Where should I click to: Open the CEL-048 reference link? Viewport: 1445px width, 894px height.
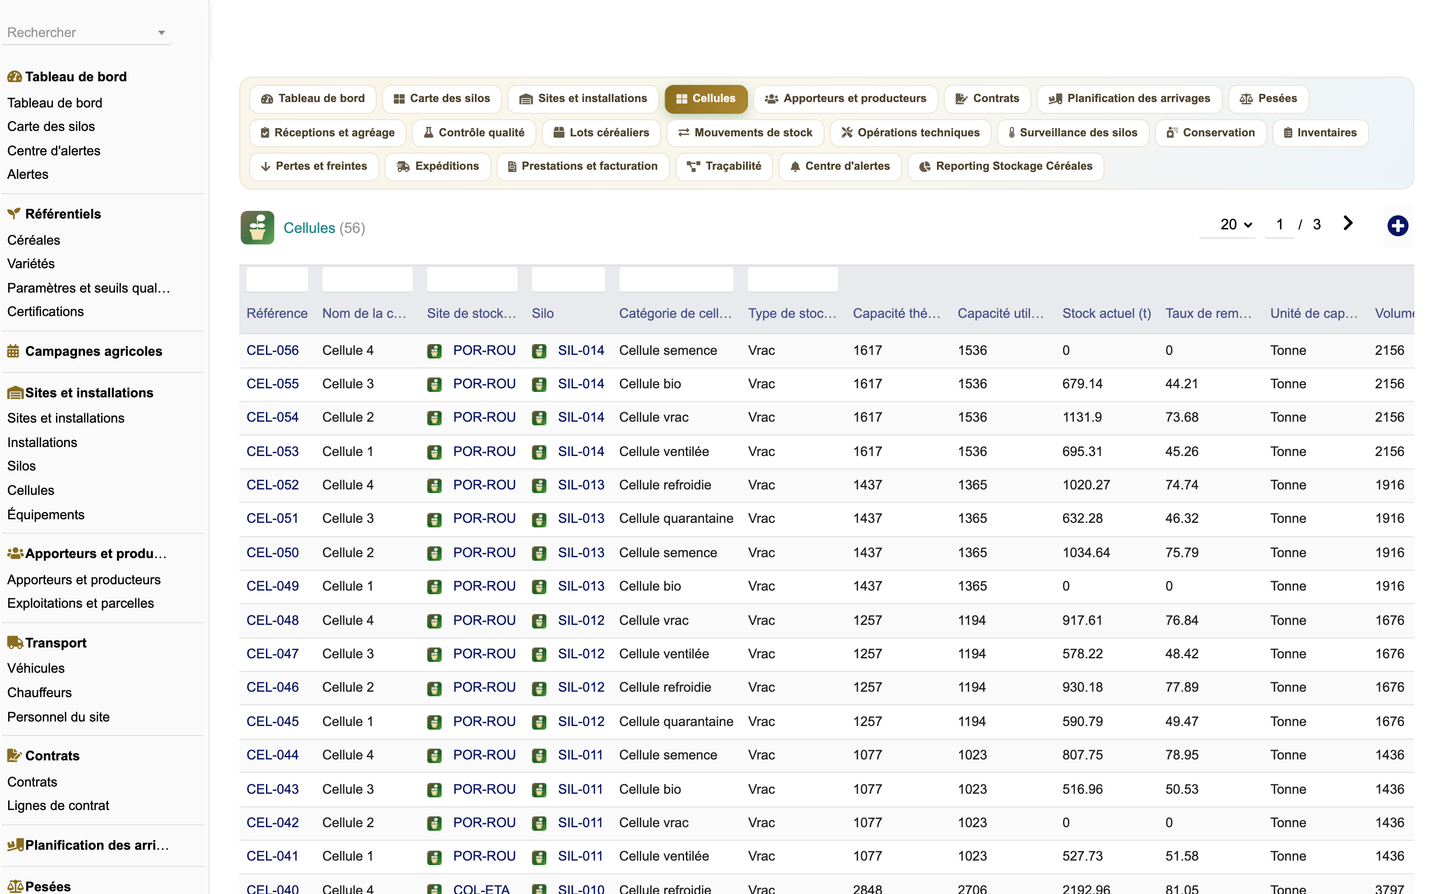point(272,621)
